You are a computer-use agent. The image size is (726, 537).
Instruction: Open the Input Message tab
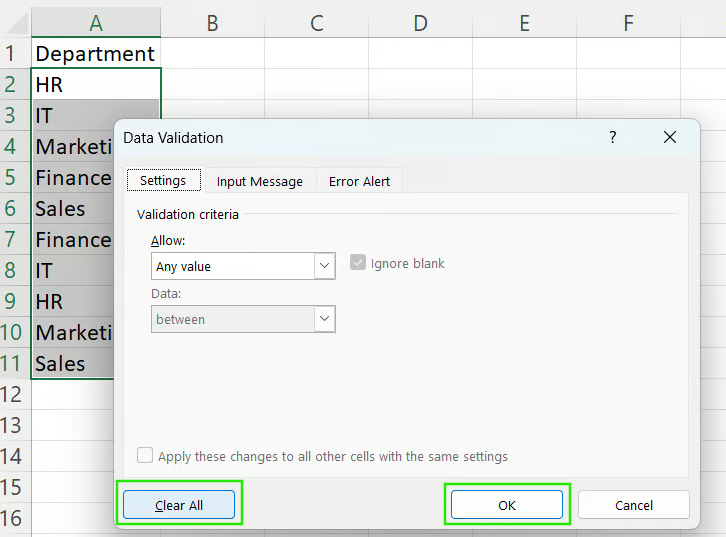259,181
